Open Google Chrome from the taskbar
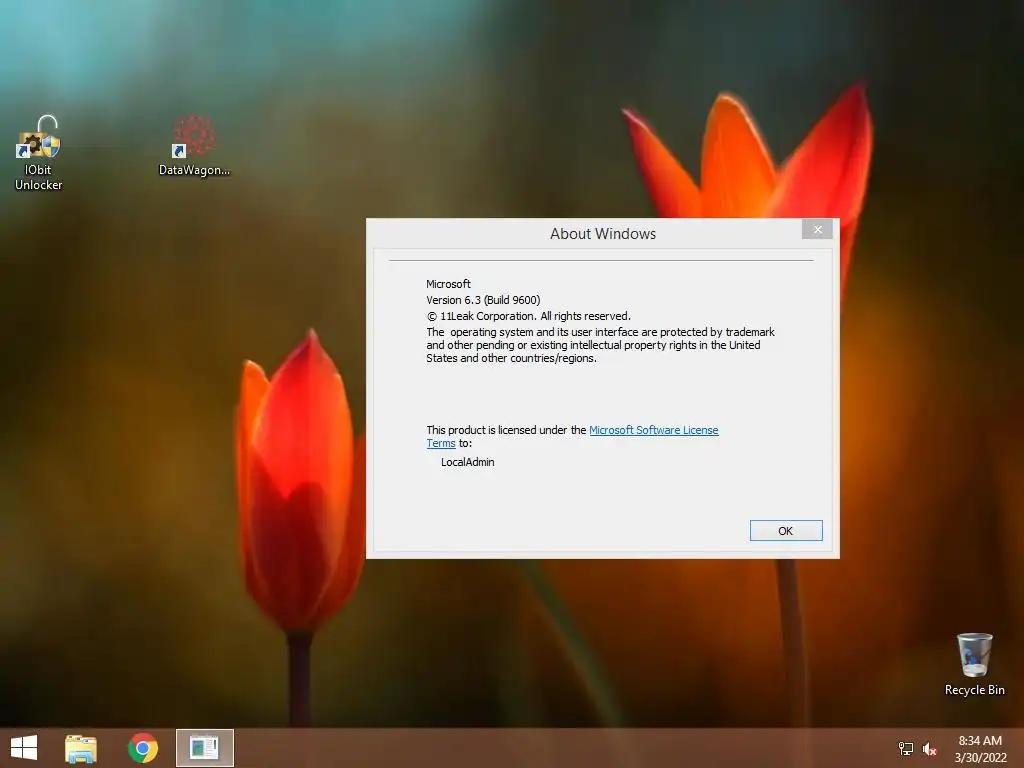This screenshot has width=1024, height=768. [143, 748]
